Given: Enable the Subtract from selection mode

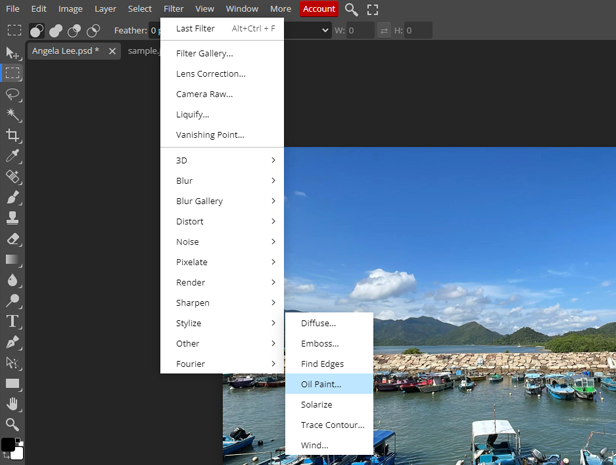Looking at the screenshot, I should point(74,31).
